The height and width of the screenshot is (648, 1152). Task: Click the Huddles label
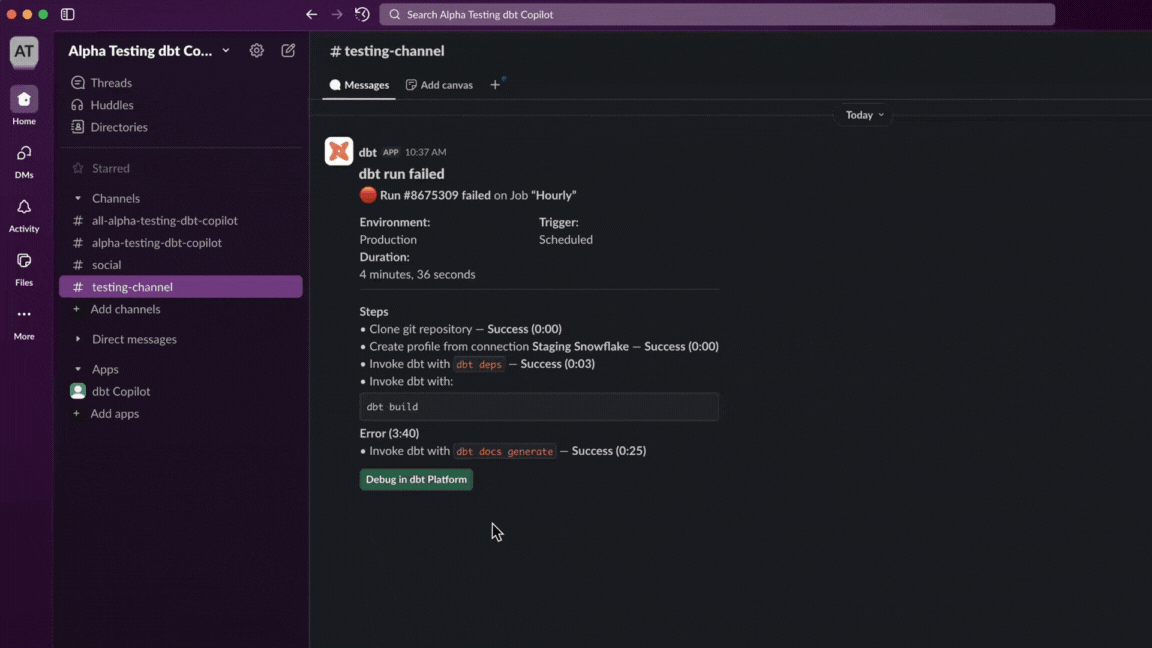pyautogui.click(x=112, y=105)
